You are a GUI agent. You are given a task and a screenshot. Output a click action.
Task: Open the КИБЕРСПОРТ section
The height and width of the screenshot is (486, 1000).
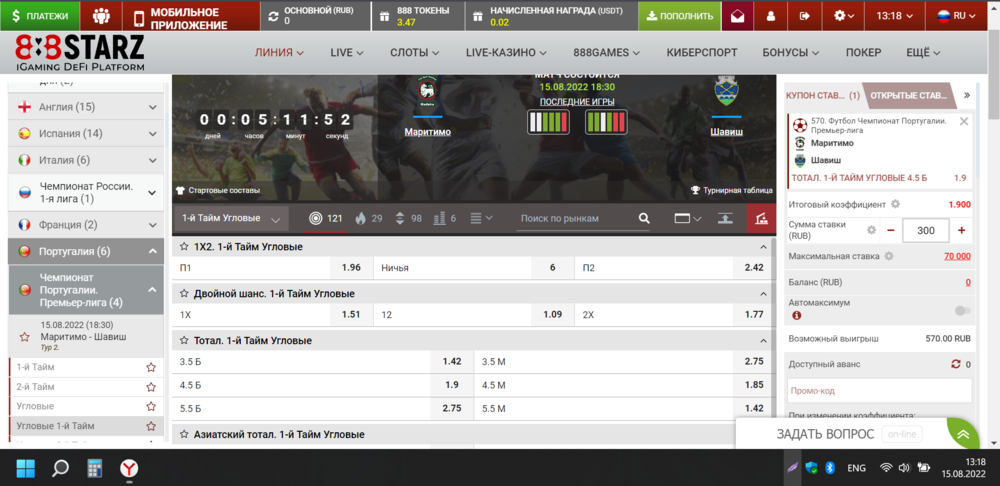click(x=702, y=53)
